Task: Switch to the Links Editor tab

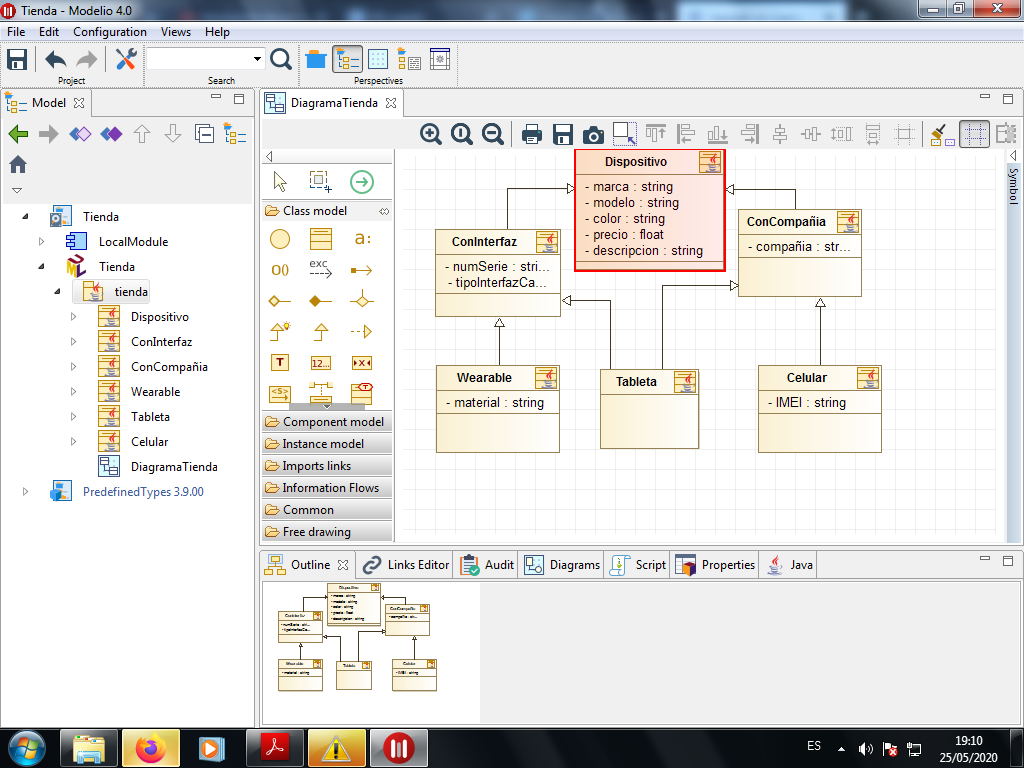Action: [x=406, y=565]
